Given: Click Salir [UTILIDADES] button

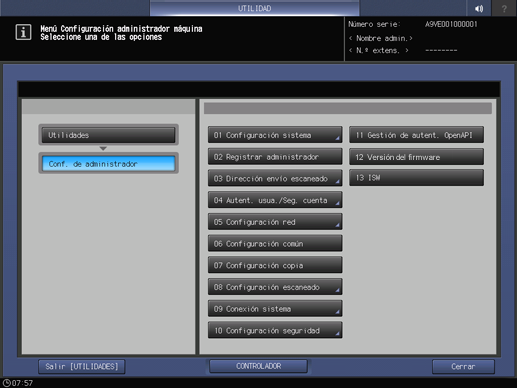Looking at the screenshot, I should [82, 366].
